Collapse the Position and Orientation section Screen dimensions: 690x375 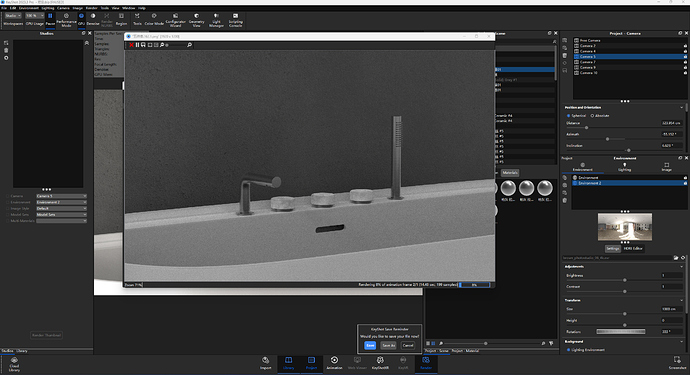coord(681,107)
